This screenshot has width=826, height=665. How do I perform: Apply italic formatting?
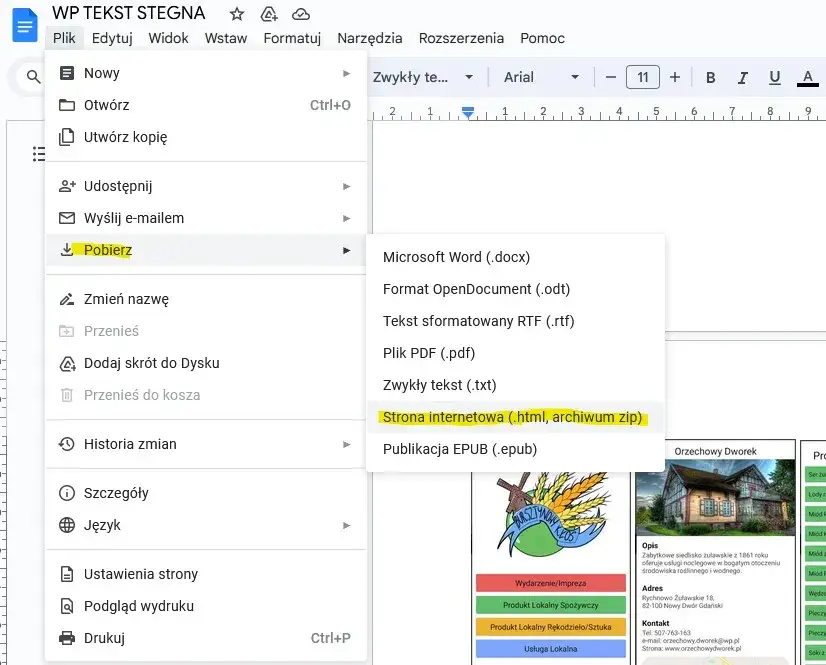point(740,77)
